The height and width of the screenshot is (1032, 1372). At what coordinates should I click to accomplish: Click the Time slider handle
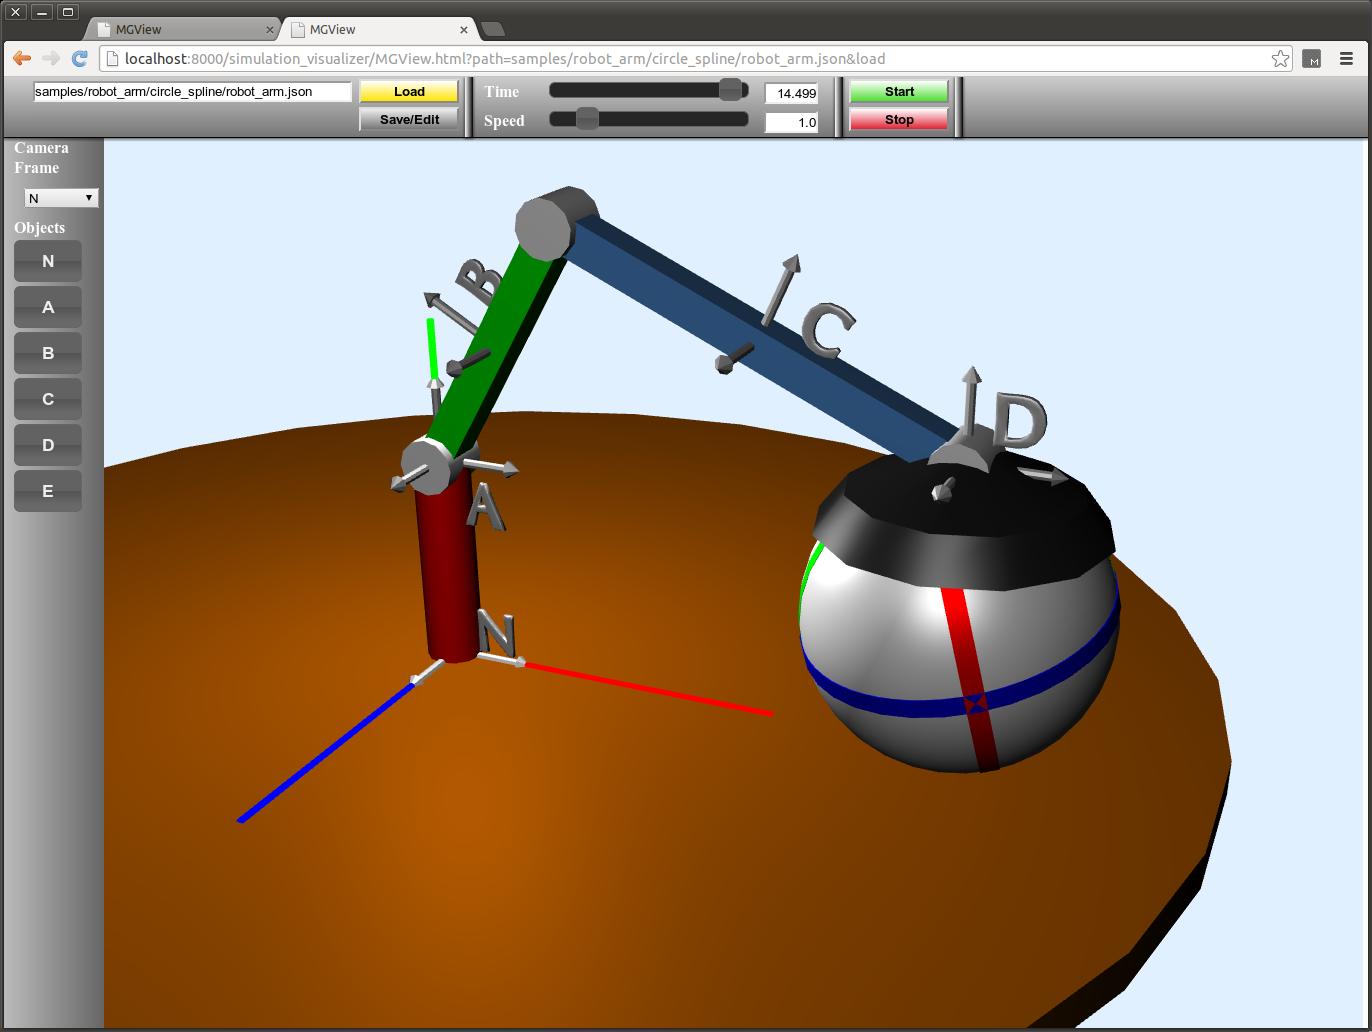point(731,90)
